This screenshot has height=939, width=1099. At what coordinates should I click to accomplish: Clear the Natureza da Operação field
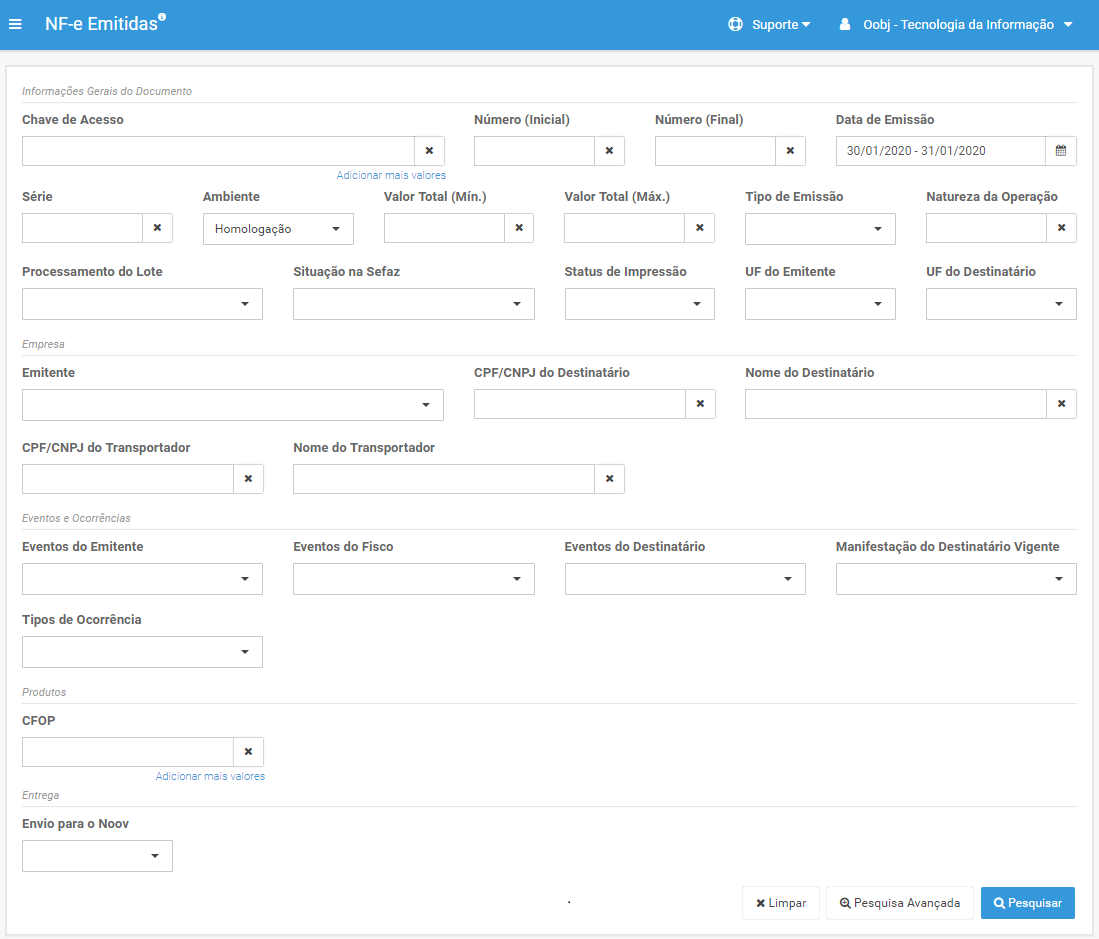click(1062, 228)
